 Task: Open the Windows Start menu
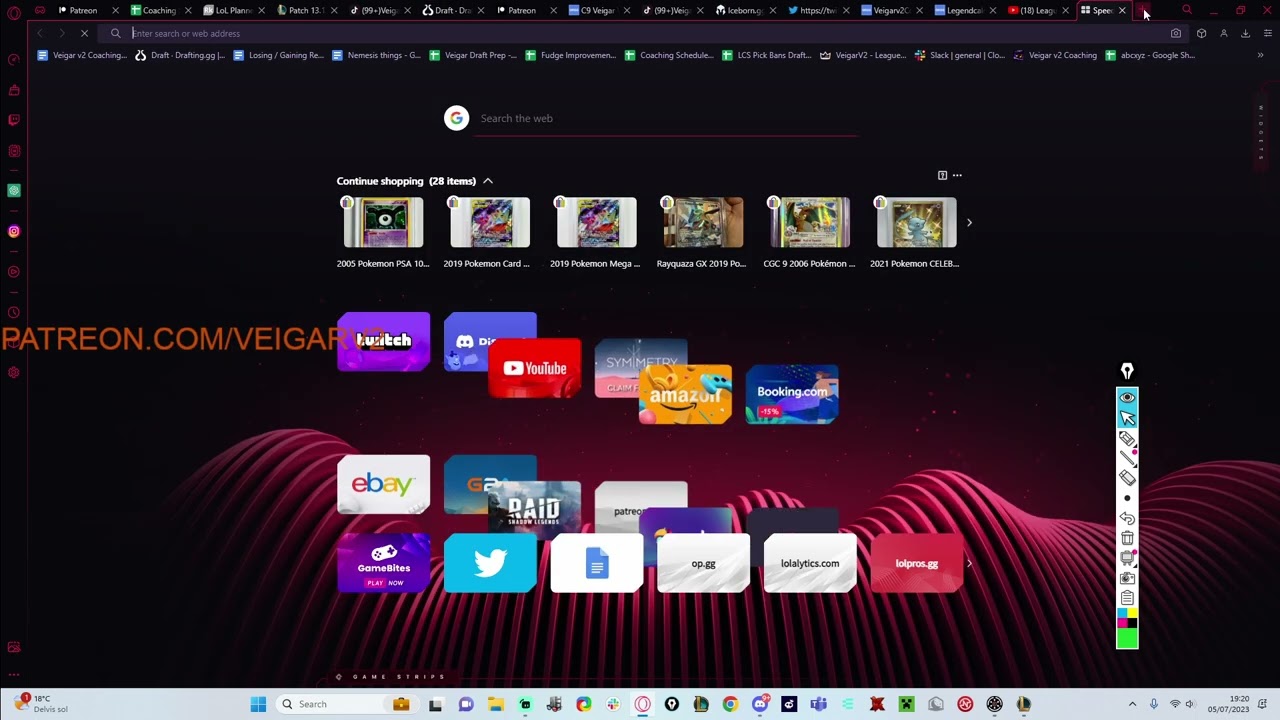(x=258, y=704)
